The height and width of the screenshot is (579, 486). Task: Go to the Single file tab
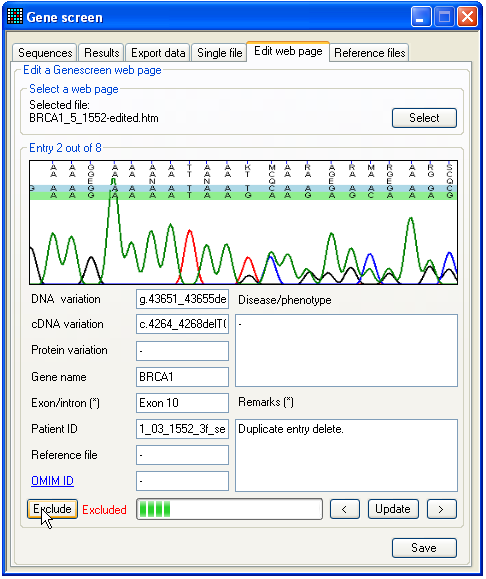219,53
